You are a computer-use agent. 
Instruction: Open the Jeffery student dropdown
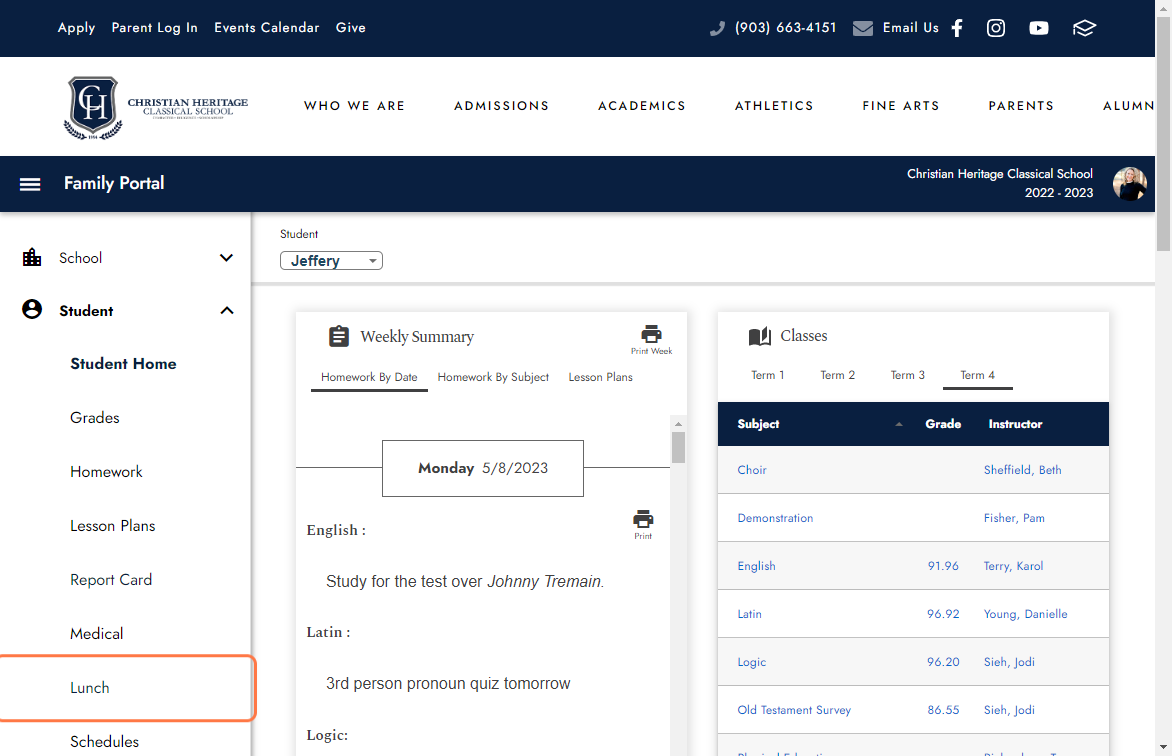(331, 260)
